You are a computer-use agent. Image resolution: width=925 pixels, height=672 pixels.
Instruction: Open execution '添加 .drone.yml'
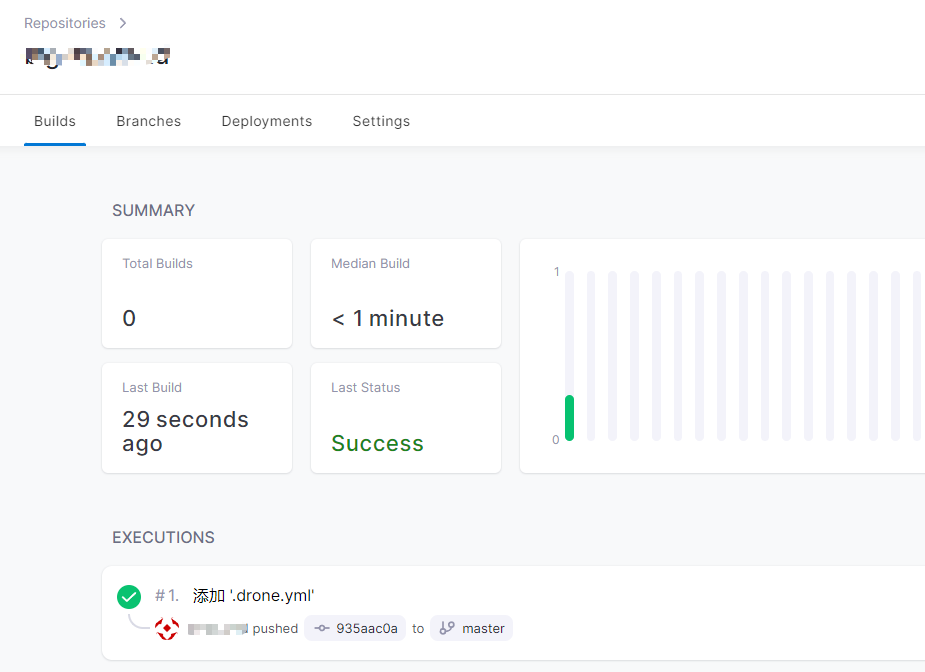tap(253, 596)
